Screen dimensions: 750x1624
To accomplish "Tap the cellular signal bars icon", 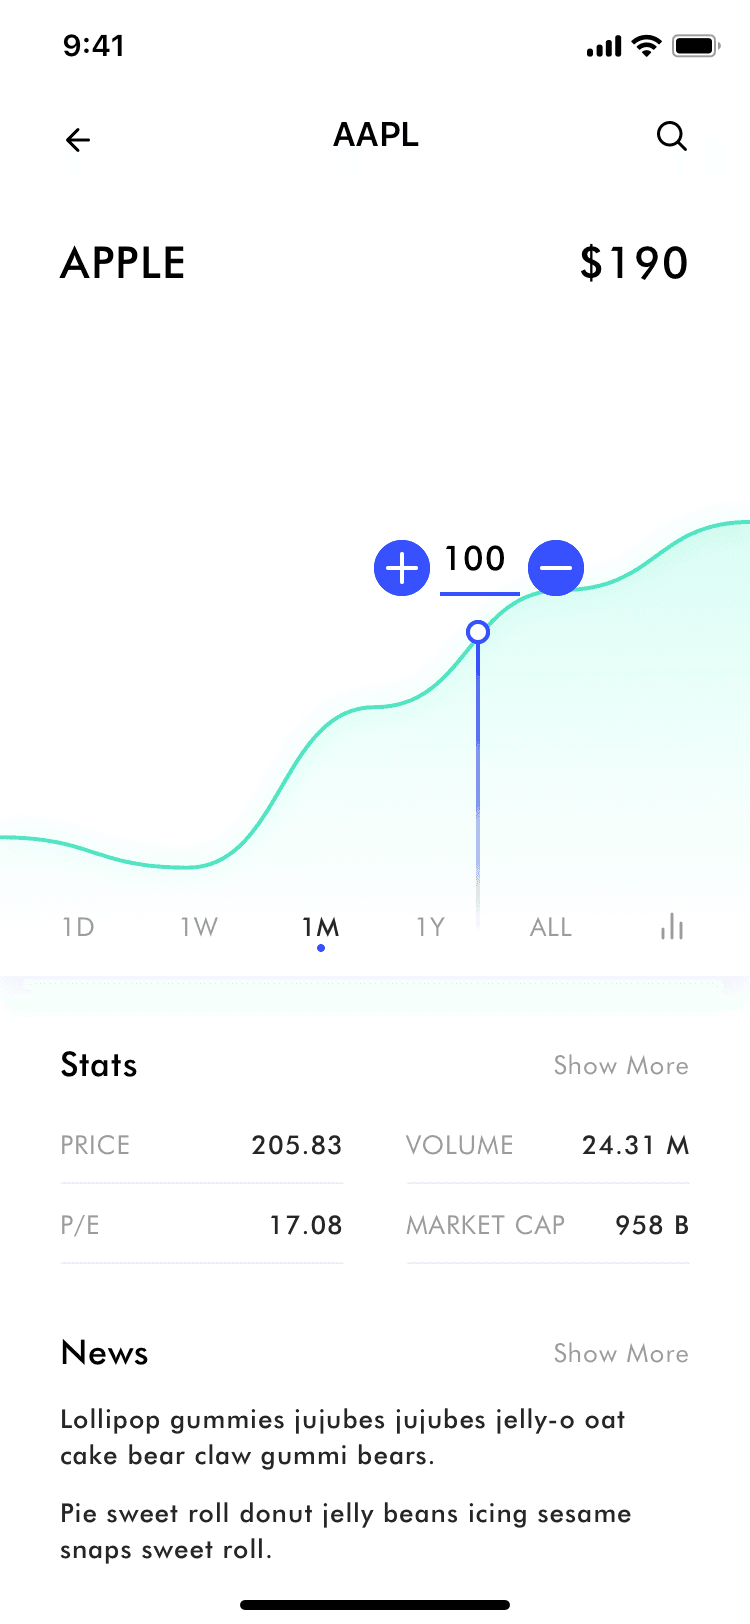I will (604, 46).
